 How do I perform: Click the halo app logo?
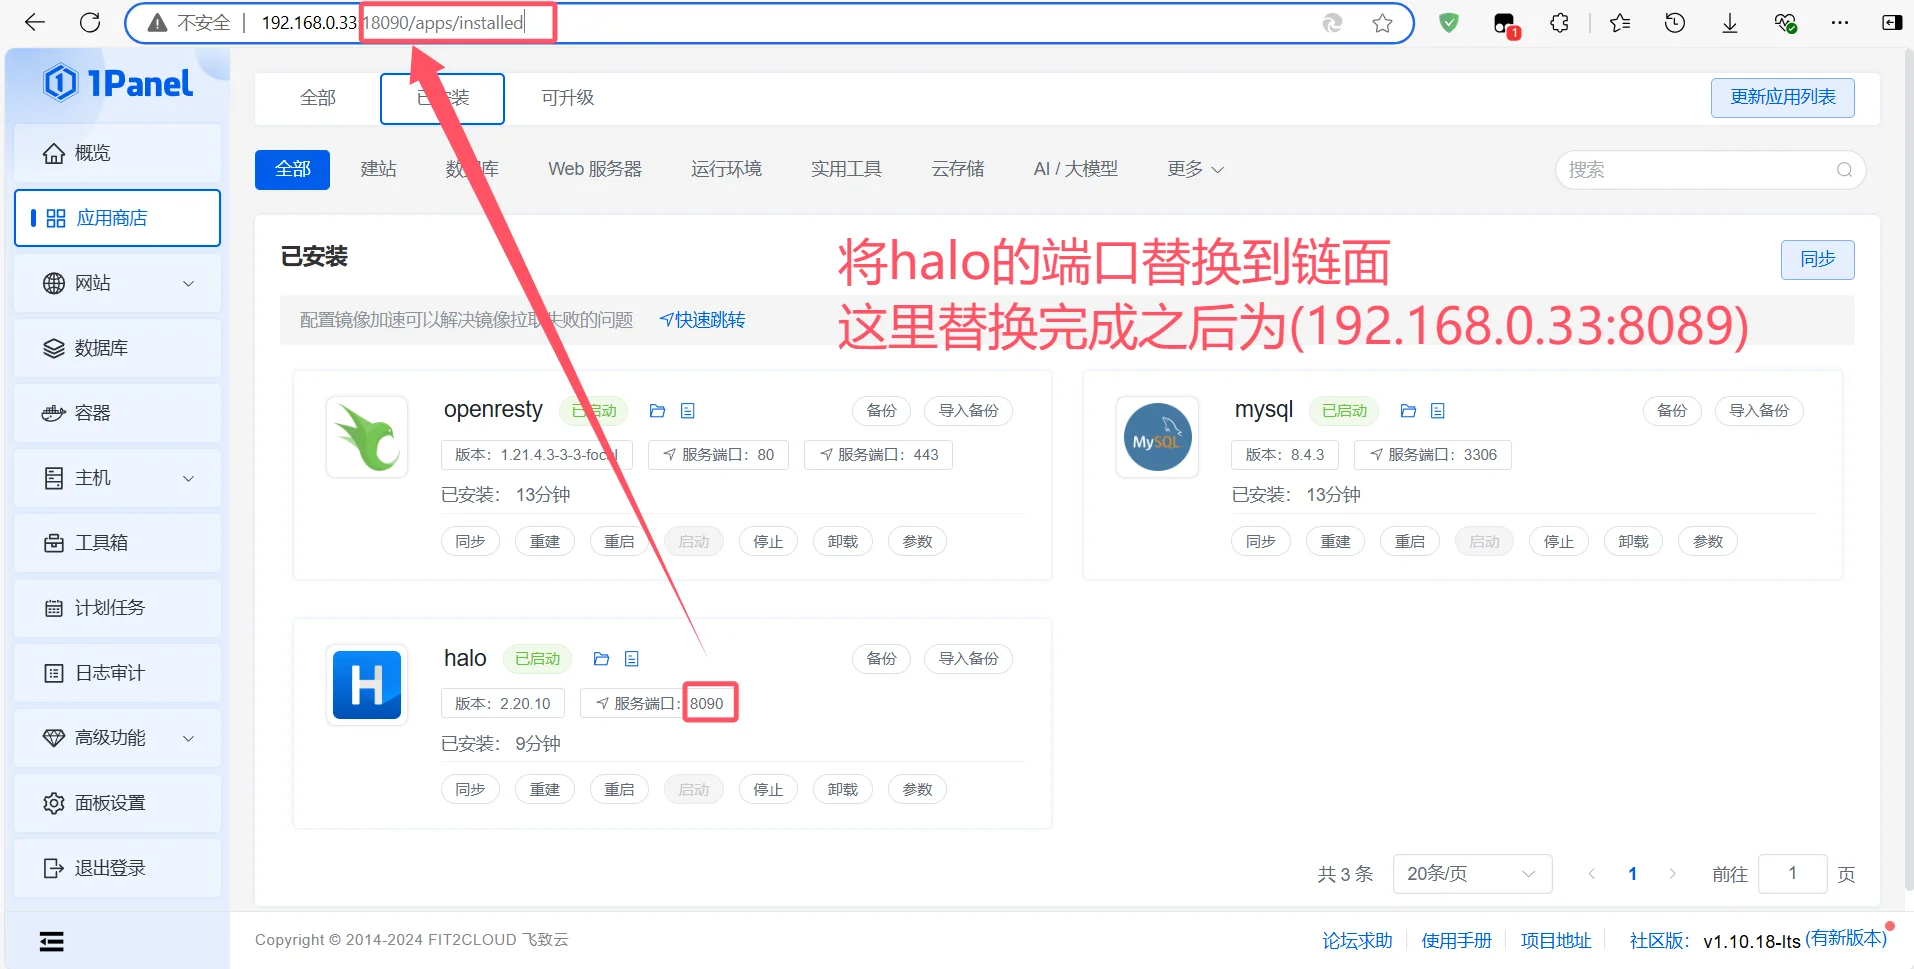pos(367,685)
